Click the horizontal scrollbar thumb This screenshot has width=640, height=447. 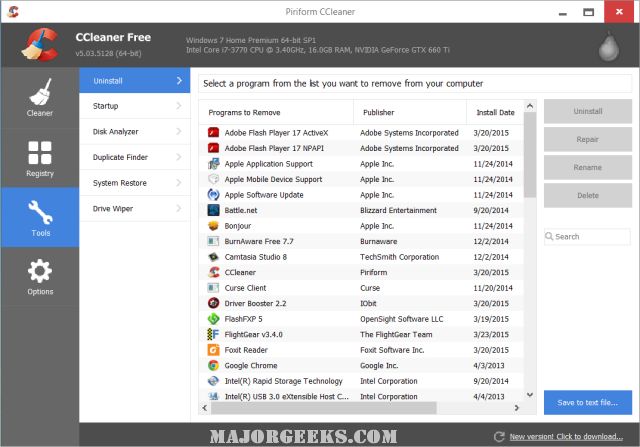(x=324, y=407)
